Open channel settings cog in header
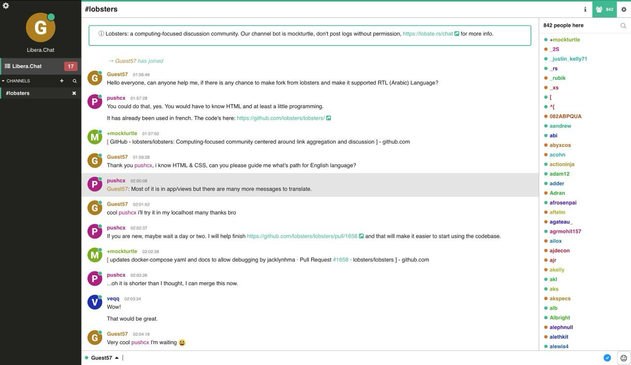Screen dimensions: 631x365 tap(624, 9)
